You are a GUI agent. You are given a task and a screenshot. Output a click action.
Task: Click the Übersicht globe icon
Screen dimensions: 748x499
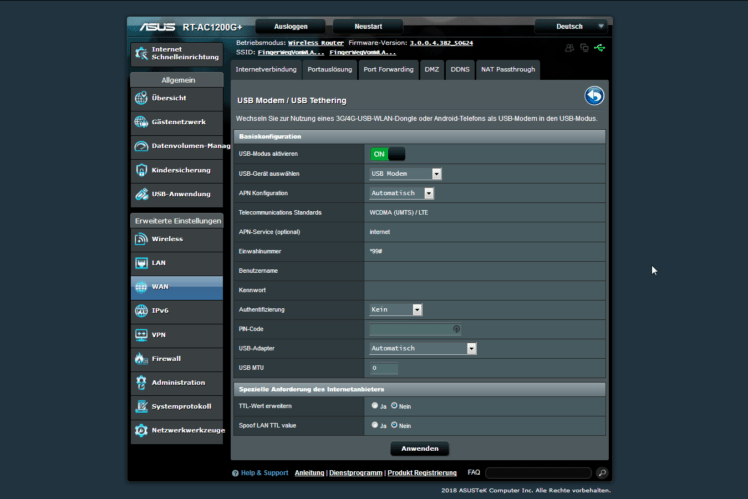[141, 98]
